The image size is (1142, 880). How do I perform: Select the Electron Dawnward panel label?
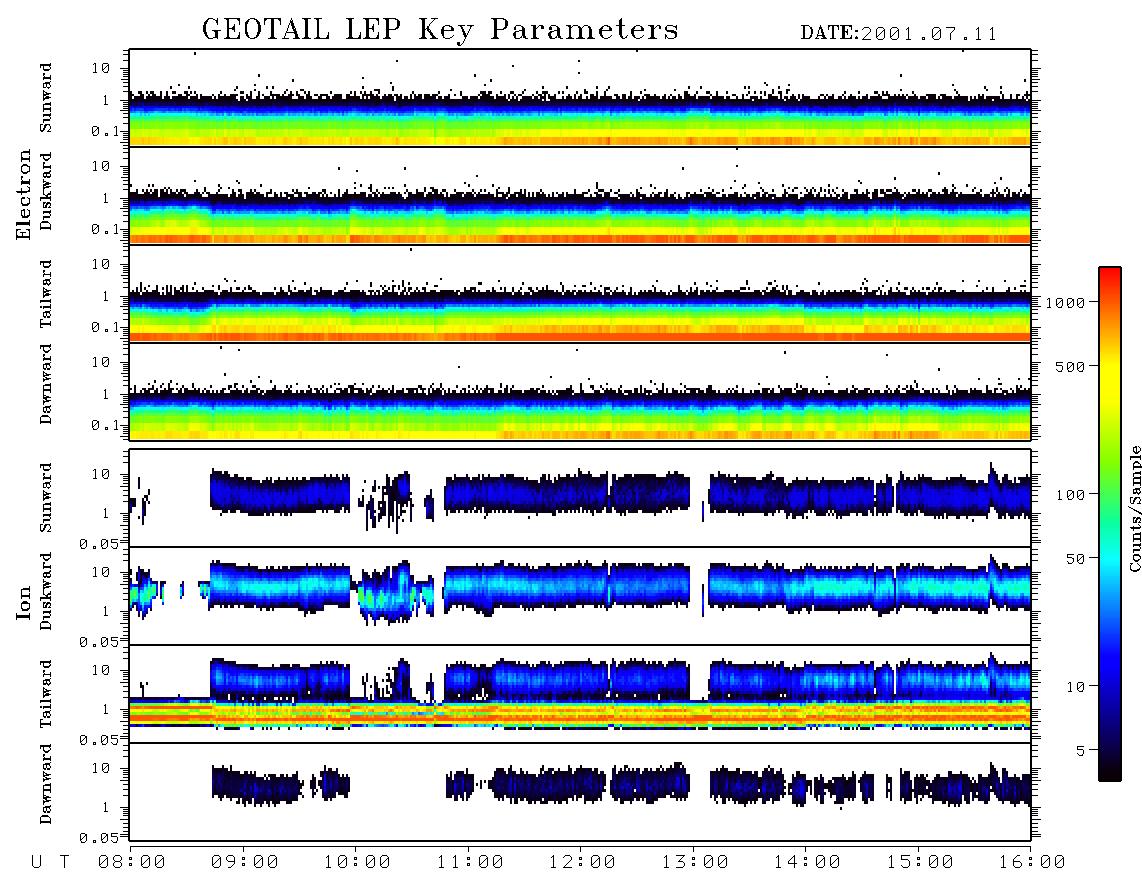[x=45, y=384]
